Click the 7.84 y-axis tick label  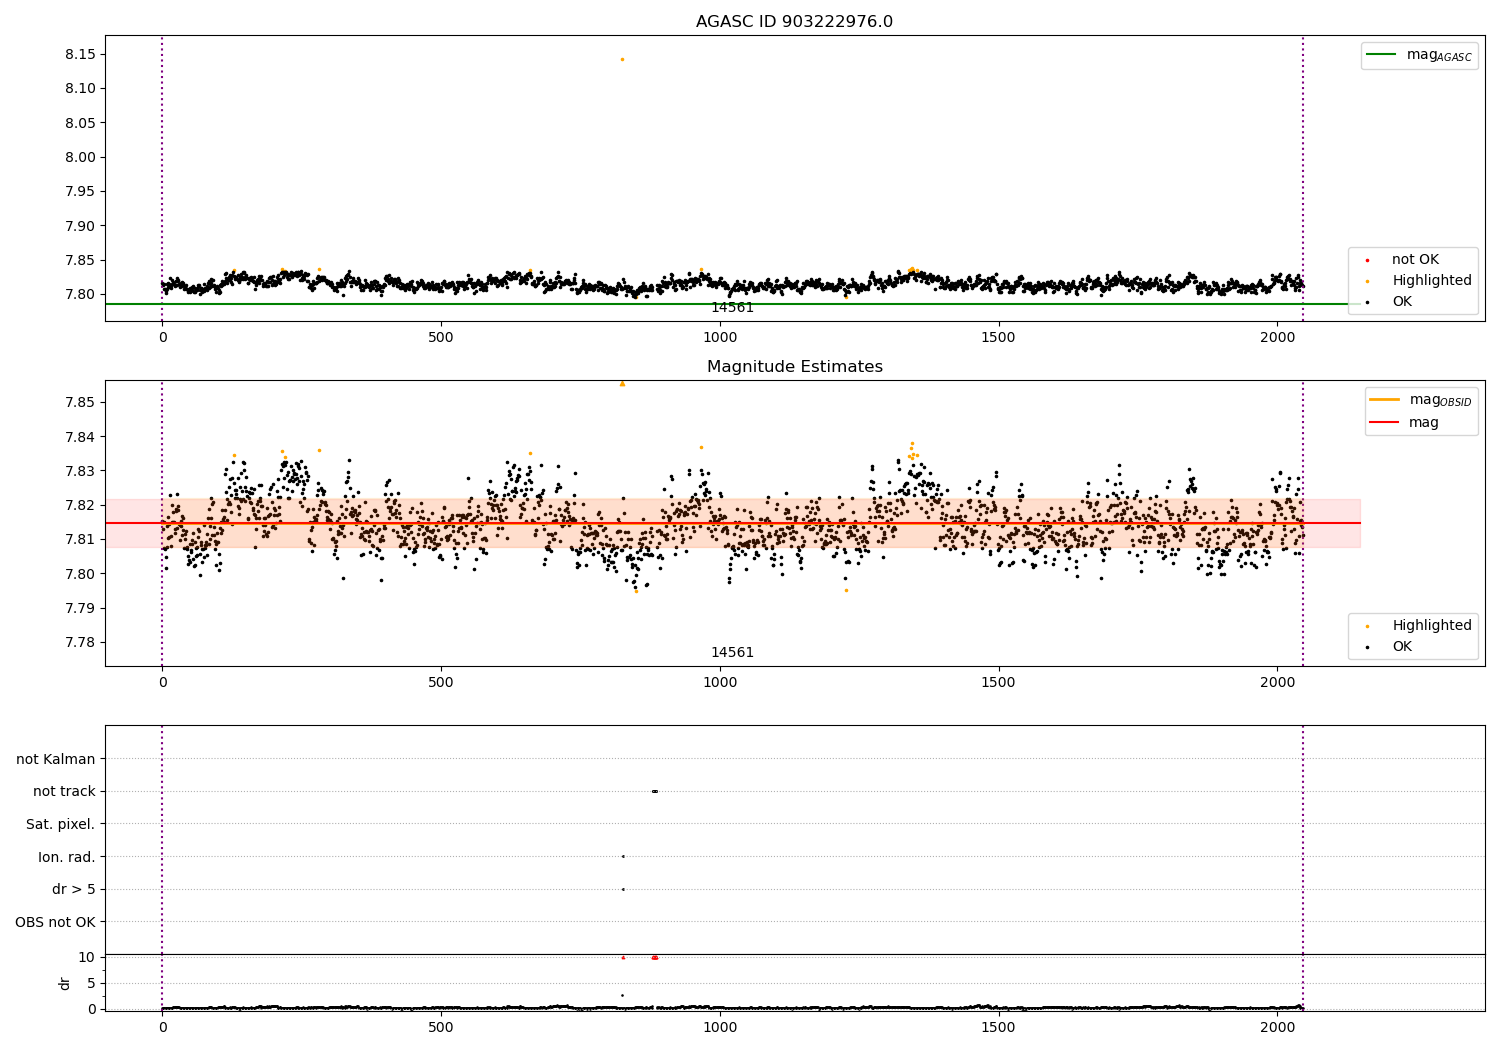click(79, 437)
